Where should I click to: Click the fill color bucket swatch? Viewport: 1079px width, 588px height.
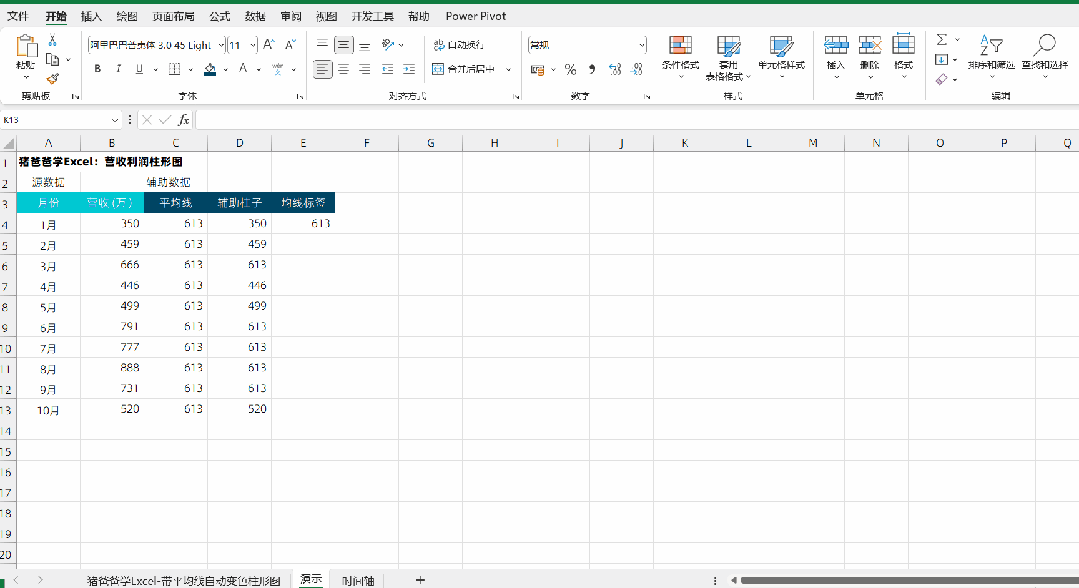pos(210,69)
